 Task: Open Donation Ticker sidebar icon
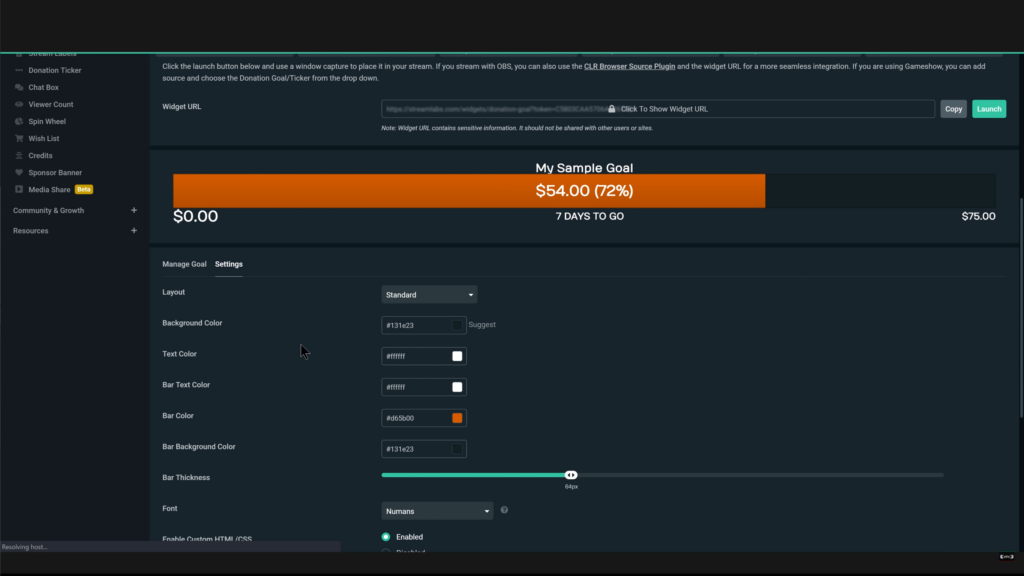19,70
